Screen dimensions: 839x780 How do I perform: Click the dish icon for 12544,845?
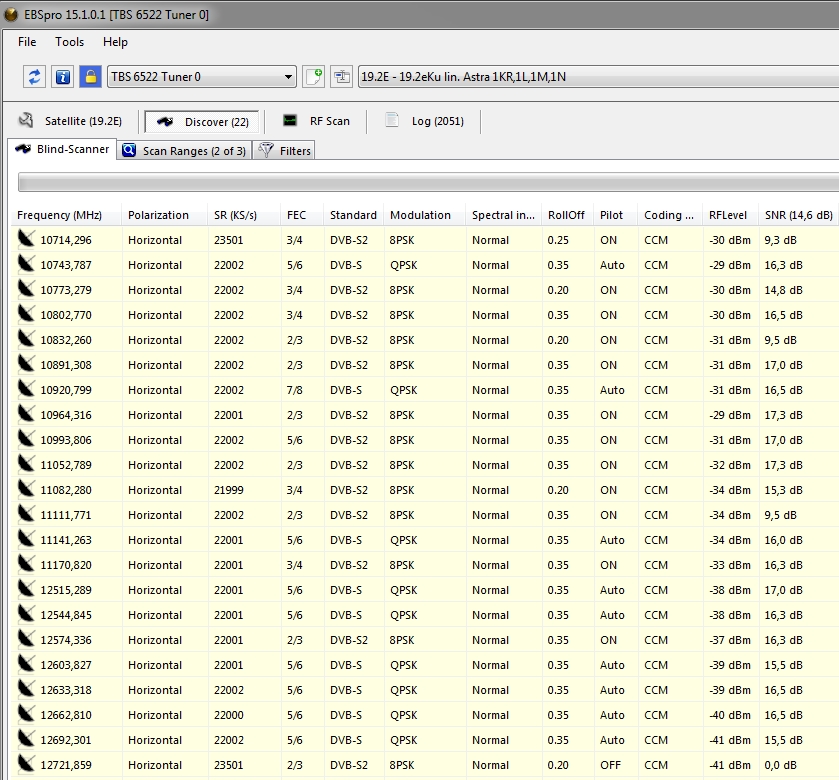tap(26, 614)
